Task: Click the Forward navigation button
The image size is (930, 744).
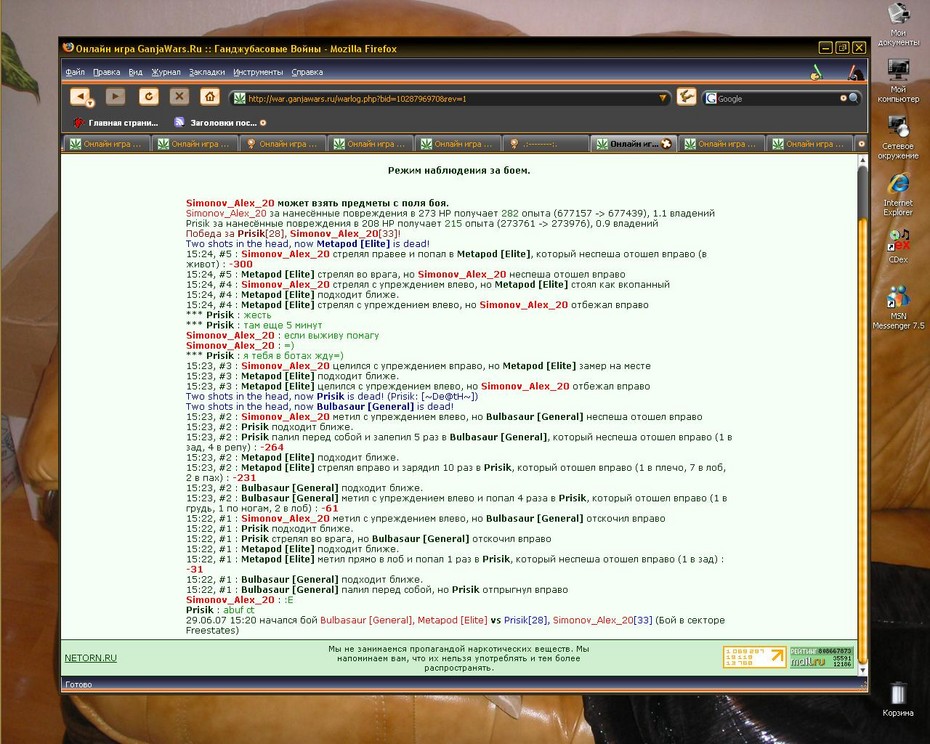Action: click(x=115, y=96)
